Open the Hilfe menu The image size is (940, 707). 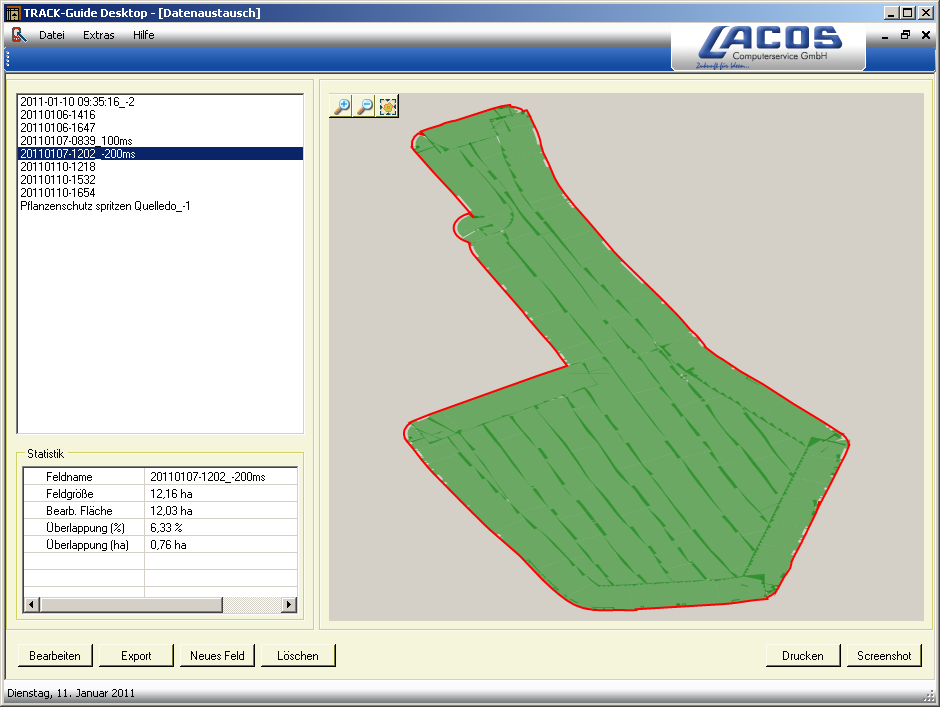[143, 35]
